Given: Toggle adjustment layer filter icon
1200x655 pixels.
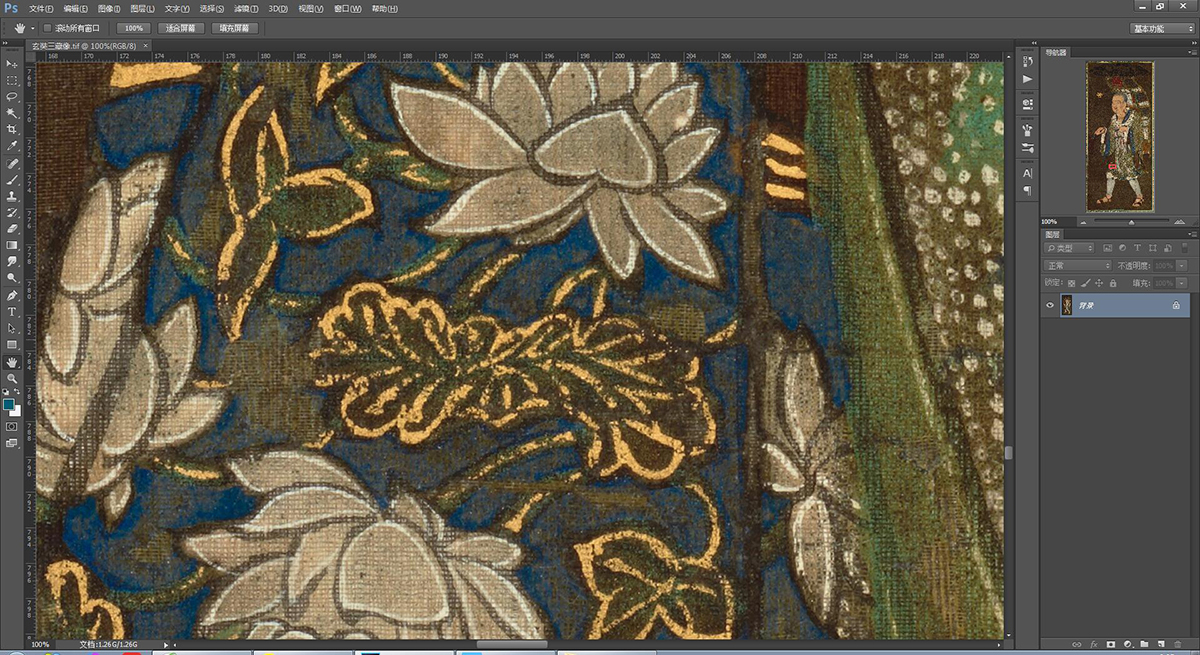Looking at the screenshot, I should pos(1121,247).
